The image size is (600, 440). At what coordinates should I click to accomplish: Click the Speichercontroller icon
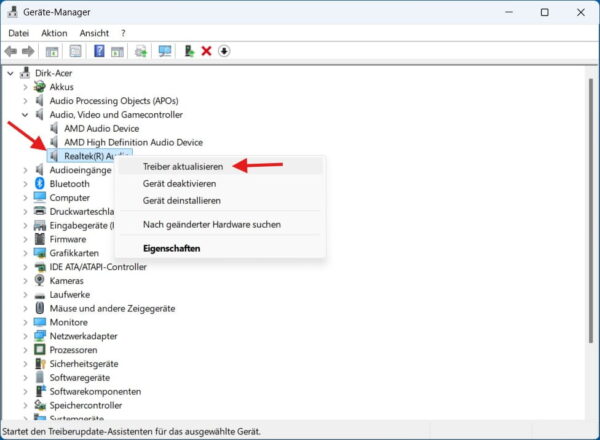pos(39,405)
